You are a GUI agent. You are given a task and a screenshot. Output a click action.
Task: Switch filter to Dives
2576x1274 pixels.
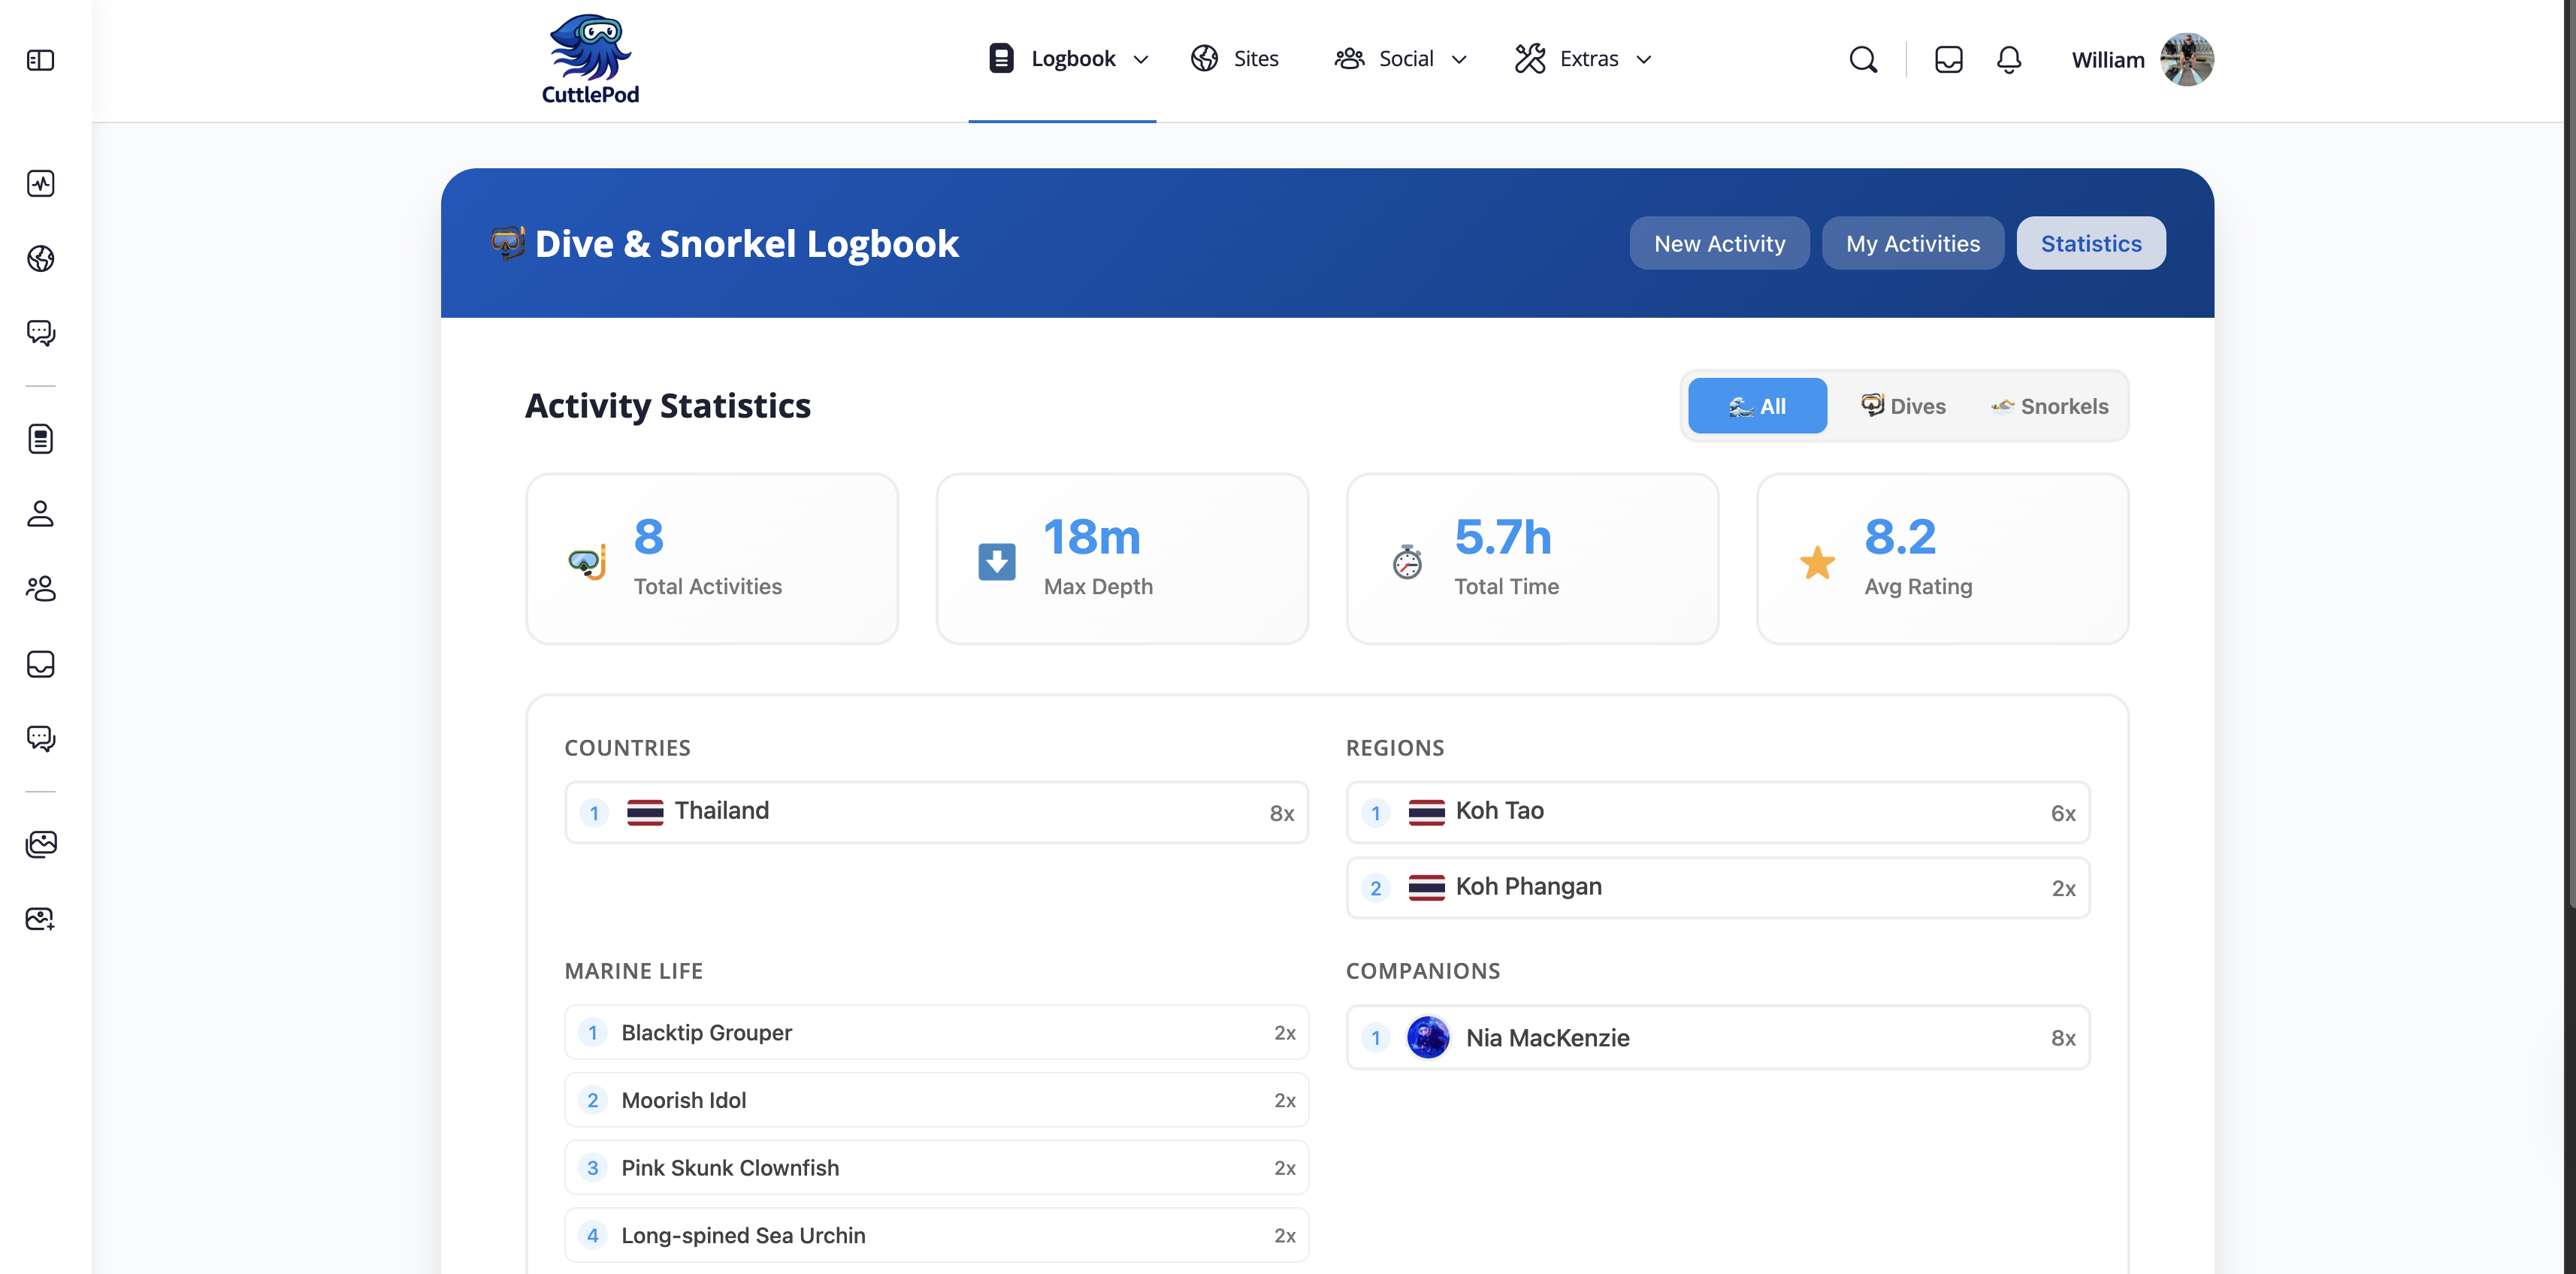pos(1903,406)
